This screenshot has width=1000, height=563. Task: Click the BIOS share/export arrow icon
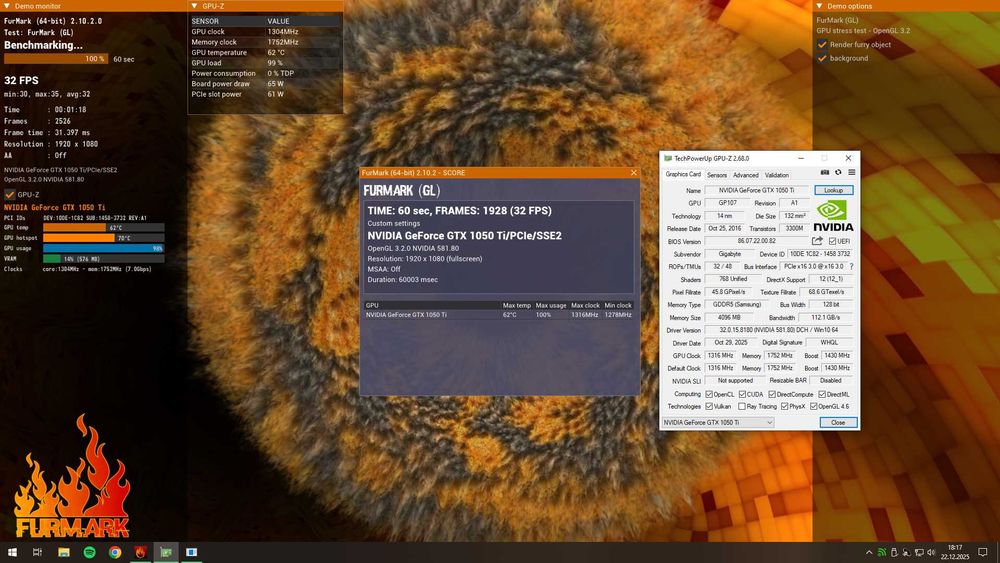[817, 241]
